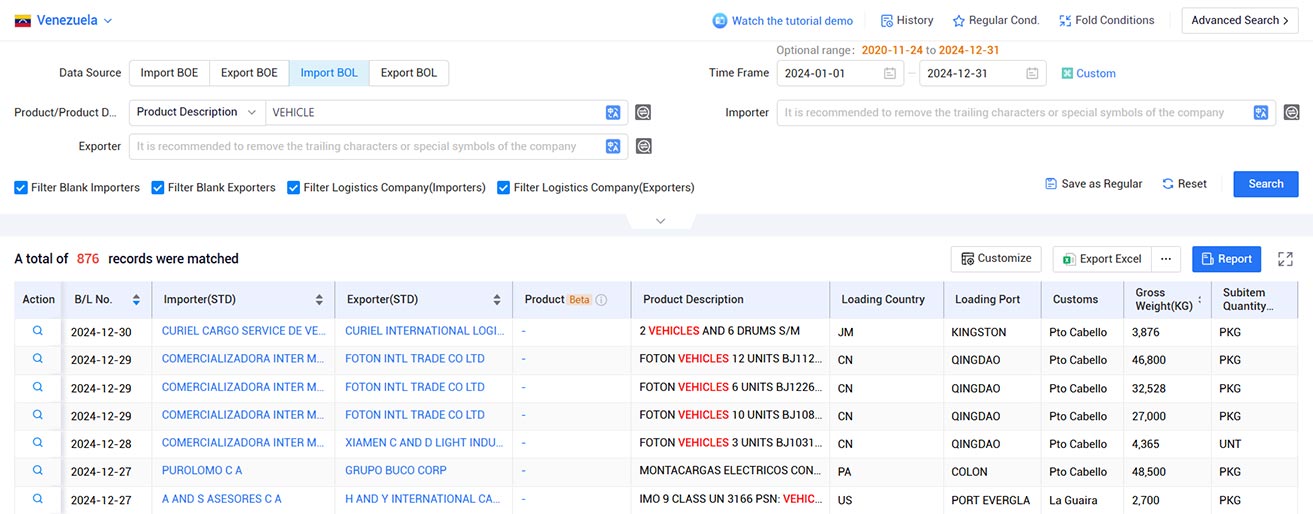Open exporter H AND Y INTERNATIONAL CA...

point(423,499)
